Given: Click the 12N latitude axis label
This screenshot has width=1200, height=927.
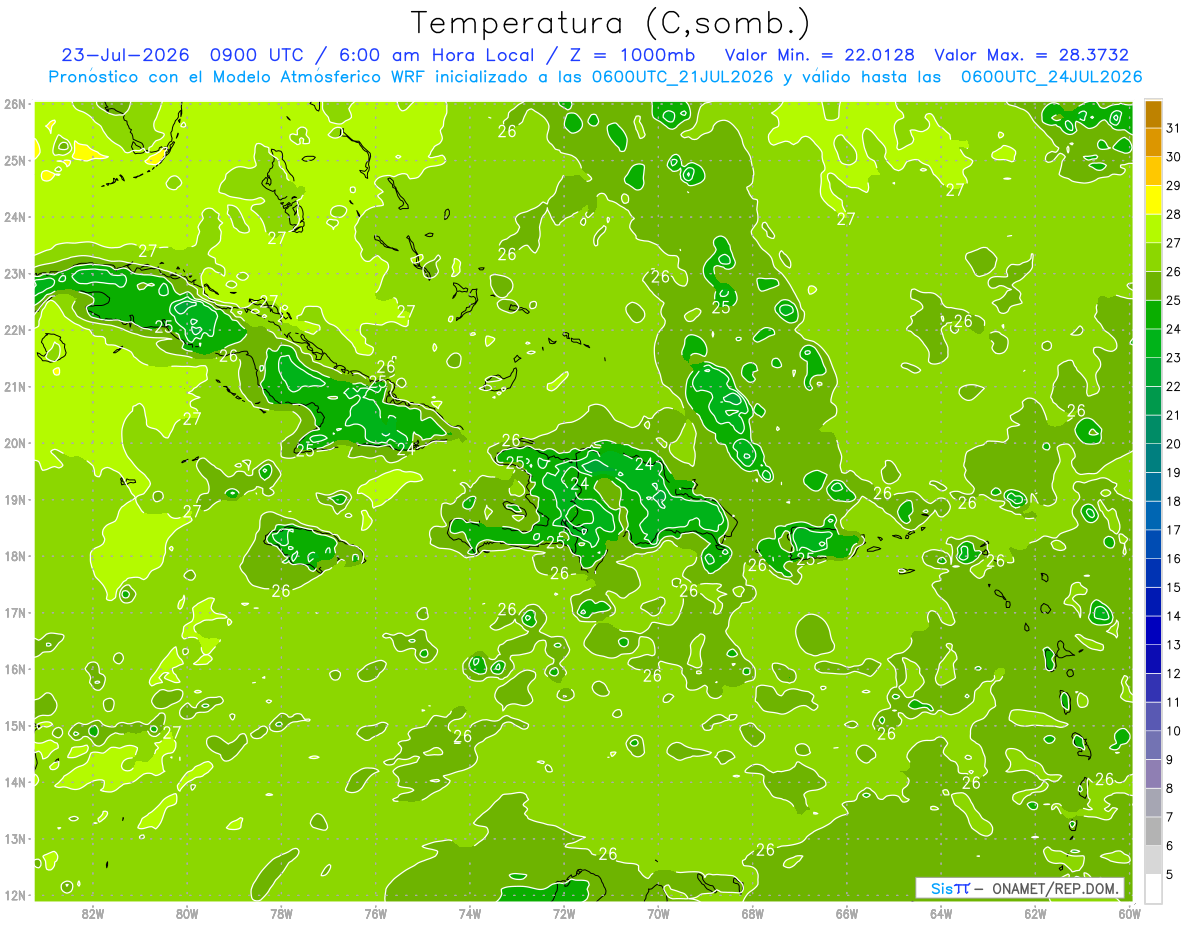Looking at the screenshot, I should coord(14,895).
